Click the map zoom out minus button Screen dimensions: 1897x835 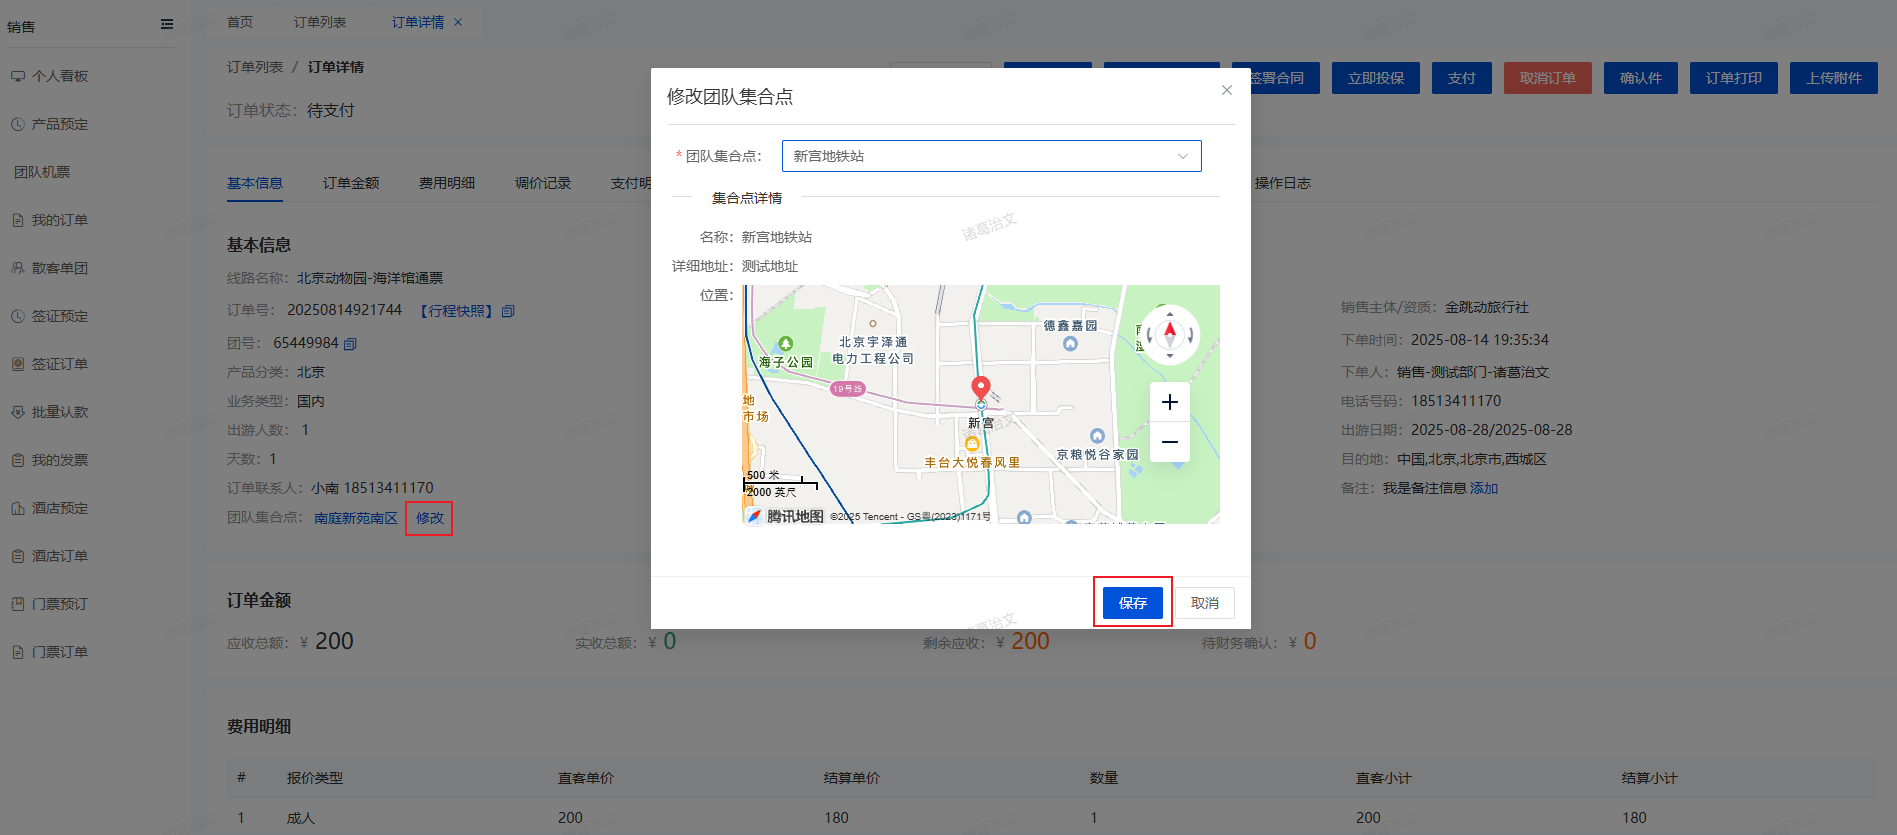coord(1169,442)
